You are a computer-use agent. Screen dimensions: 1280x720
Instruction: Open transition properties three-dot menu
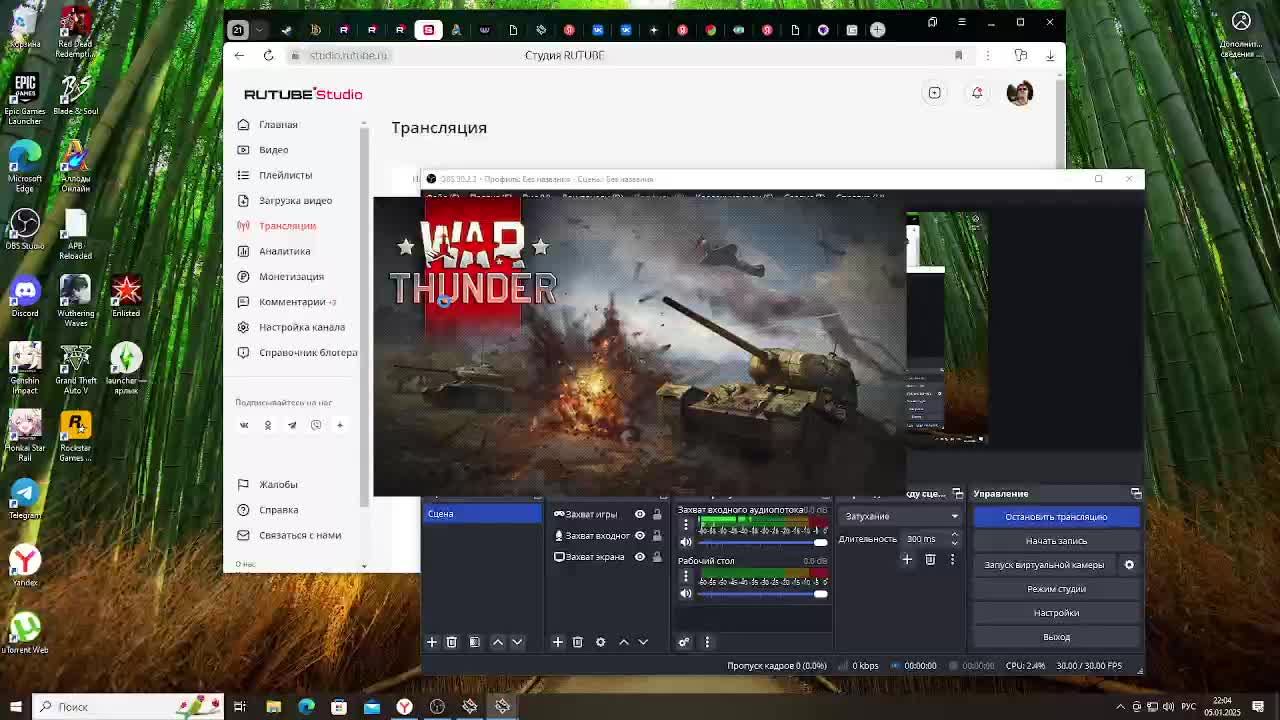[x=952, y=560]
